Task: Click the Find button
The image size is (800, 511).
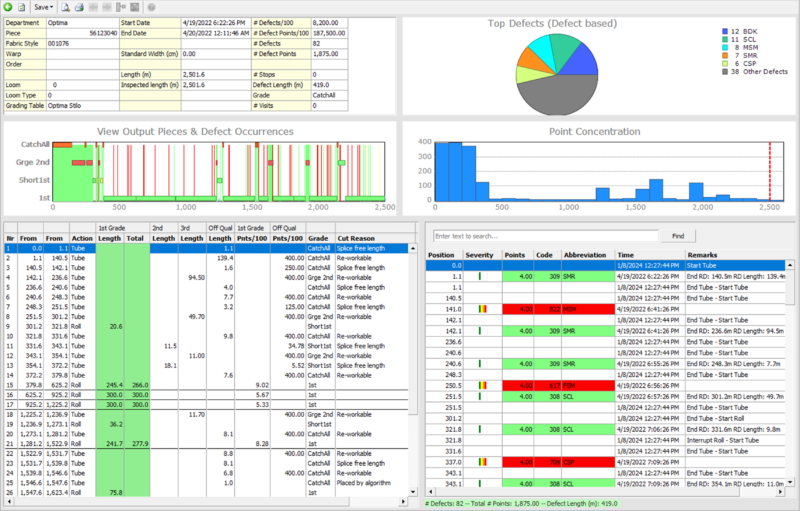Action: [x=678, y=236]
